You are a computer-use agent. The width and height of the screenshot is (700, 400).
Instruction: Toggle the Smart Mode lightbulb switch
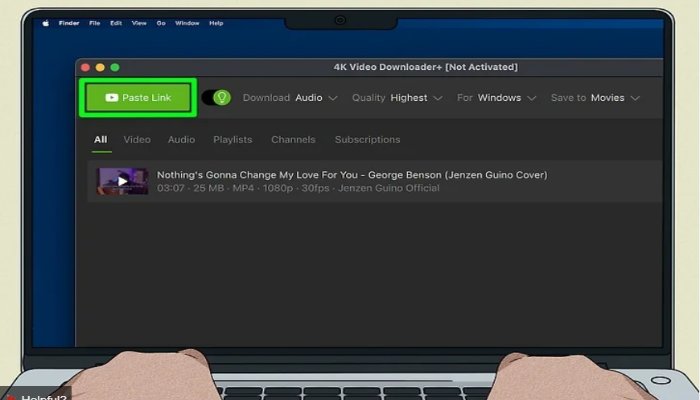(216, 97)
